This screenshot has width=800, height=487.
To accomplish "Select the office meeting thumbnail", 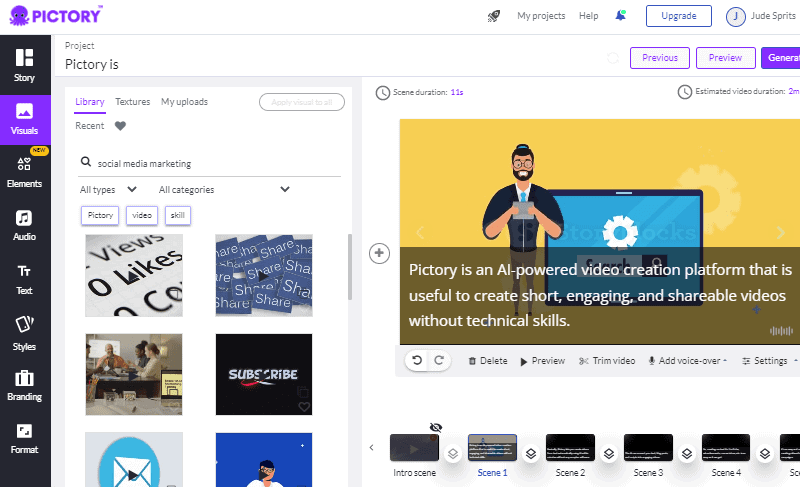I will pos(134,374).
